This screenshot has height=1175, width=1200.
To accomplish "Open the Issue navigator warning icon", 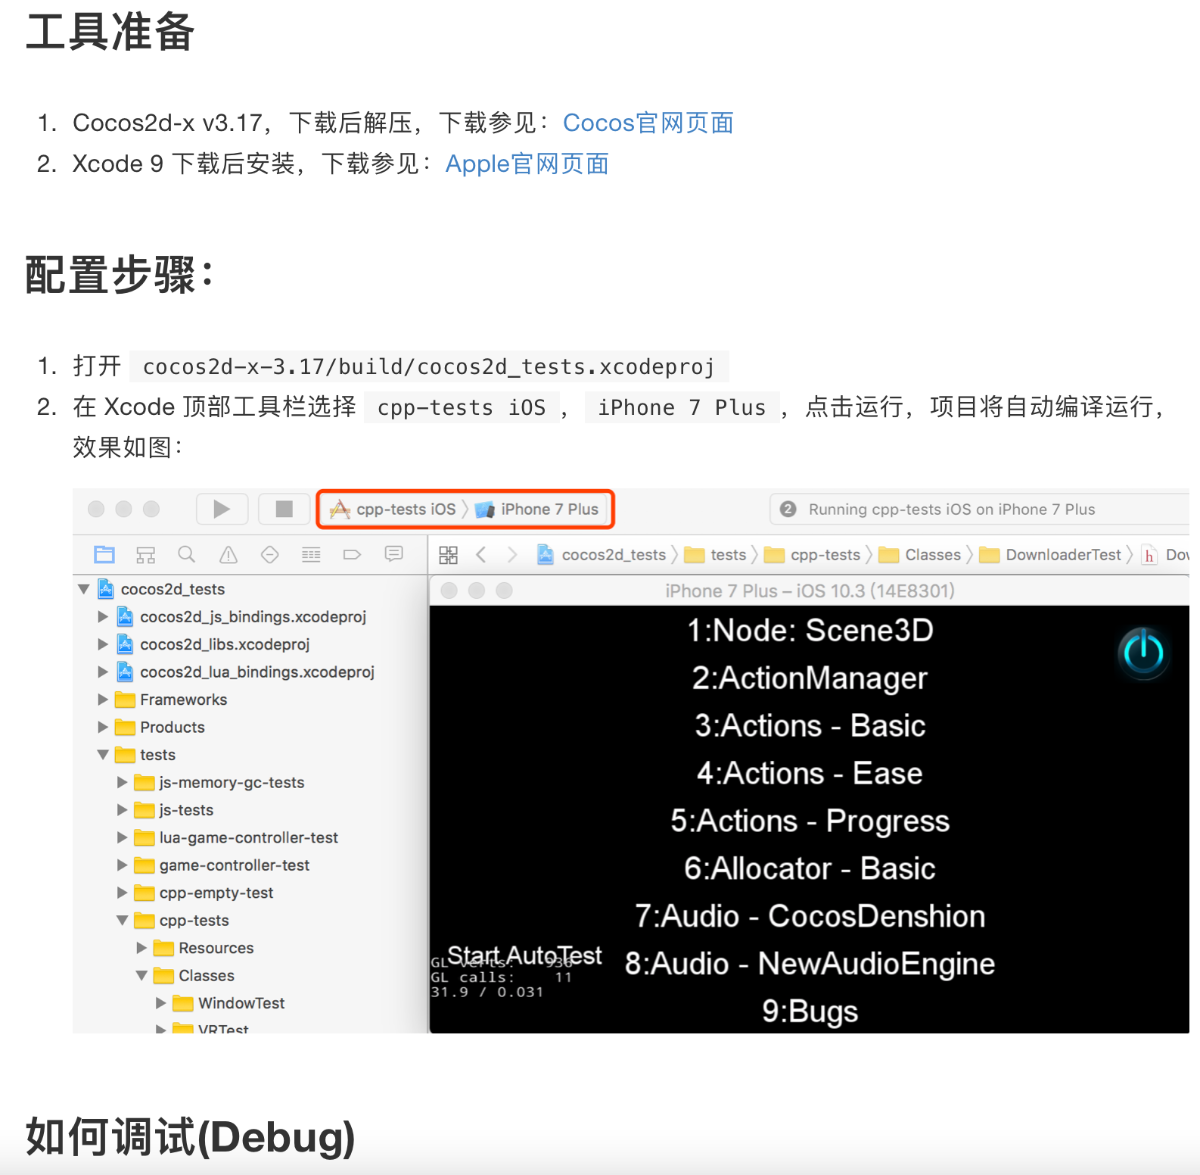I will coord(228,554).
